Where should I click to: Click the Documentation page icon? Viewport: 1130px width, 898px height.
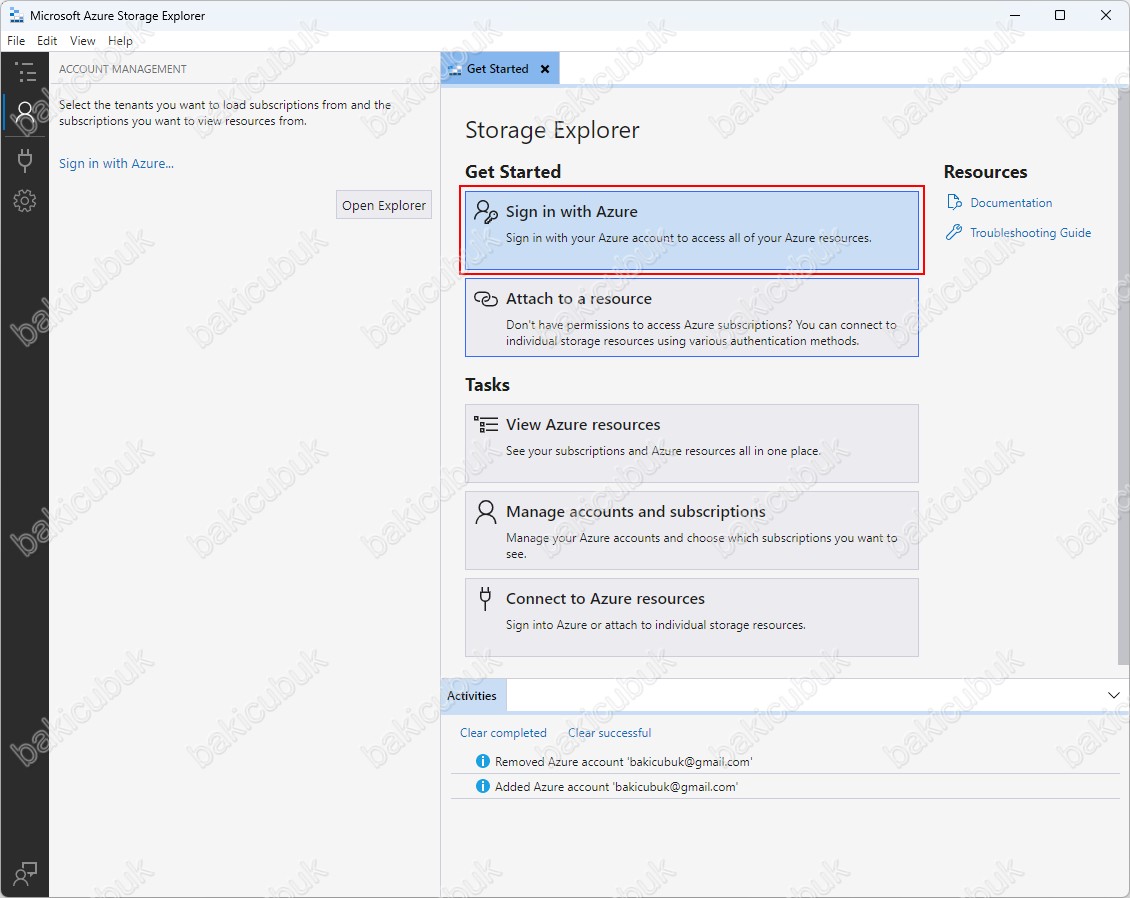coord(954,203)
